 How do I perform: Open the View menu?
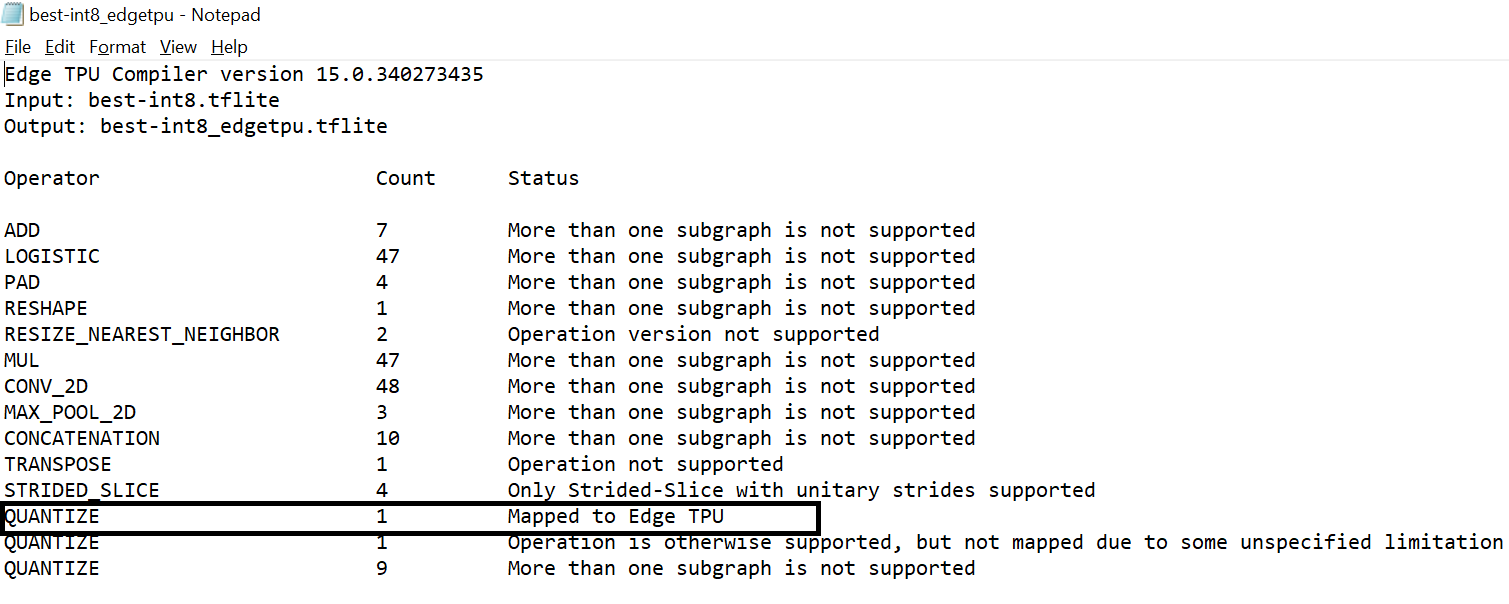[x=178, y=46]
